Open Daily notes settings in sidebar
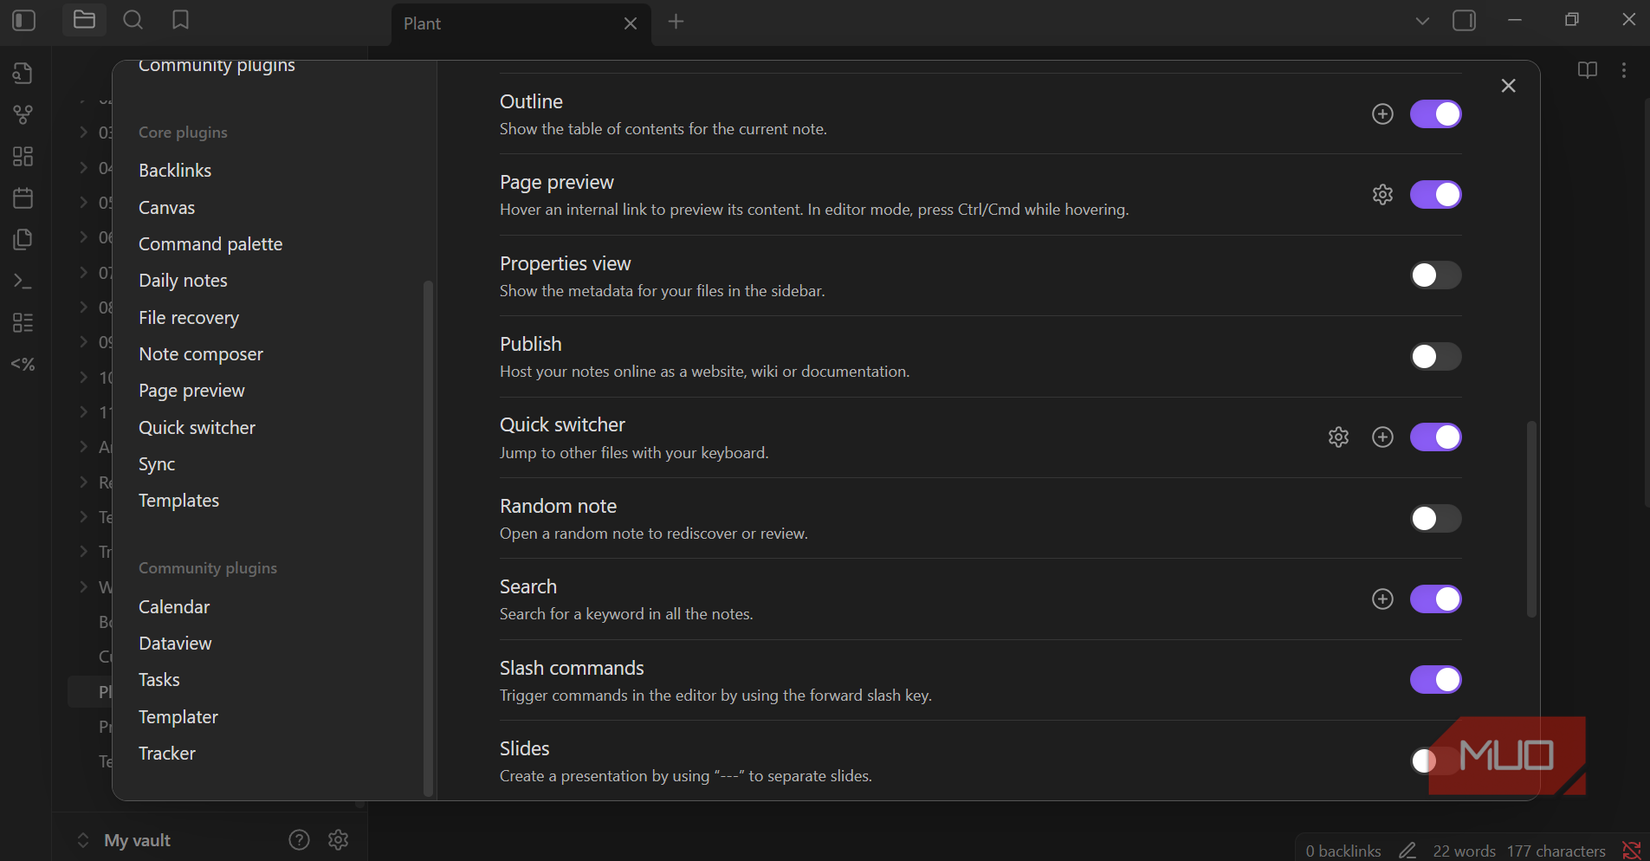The height and width of the screenshot is (861, 1650). 183,281
